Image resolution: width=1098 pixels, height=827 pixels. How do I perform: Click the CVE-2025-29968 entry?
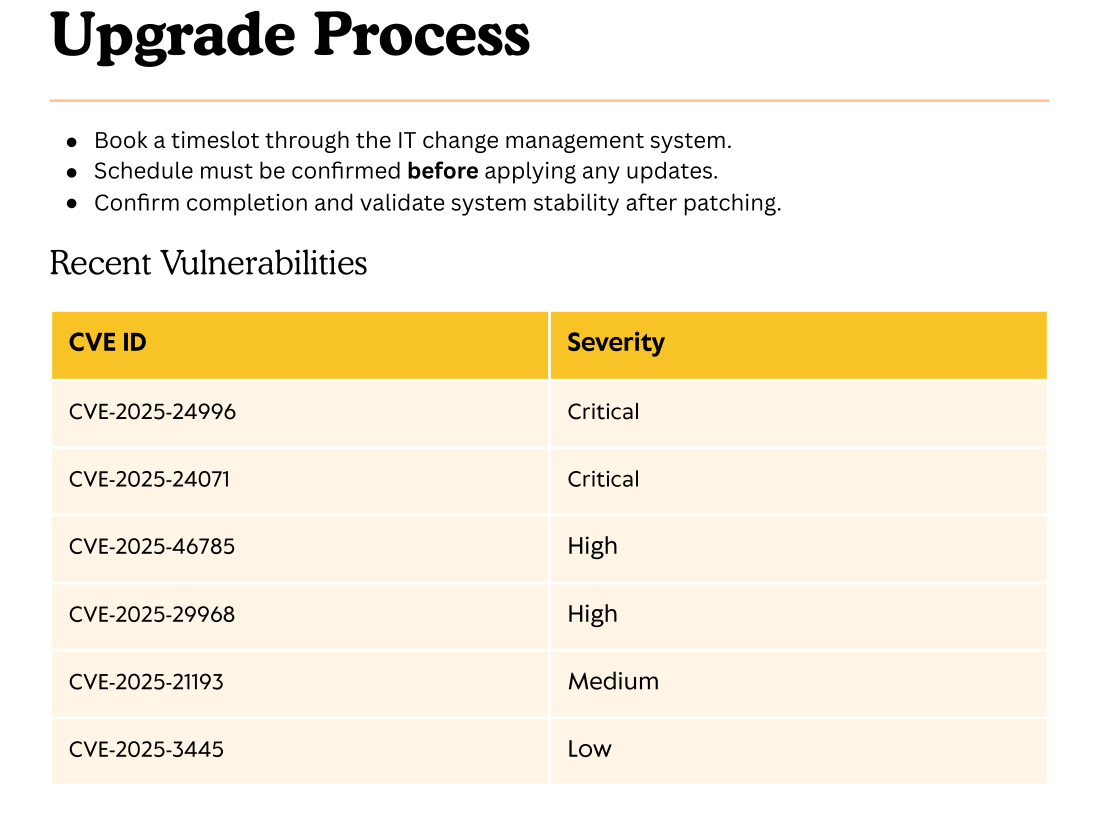click(x=152, y=614)
